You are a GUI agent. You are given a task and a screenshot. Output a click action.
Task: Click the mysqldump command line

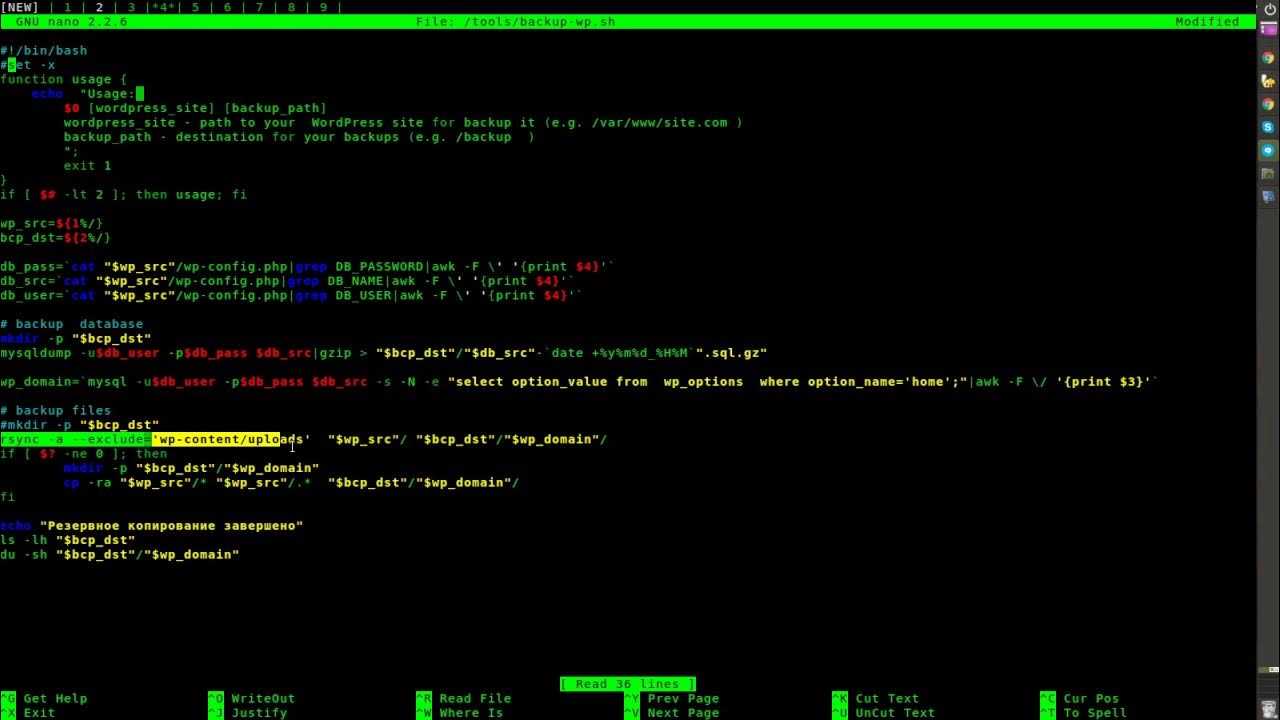384,353
